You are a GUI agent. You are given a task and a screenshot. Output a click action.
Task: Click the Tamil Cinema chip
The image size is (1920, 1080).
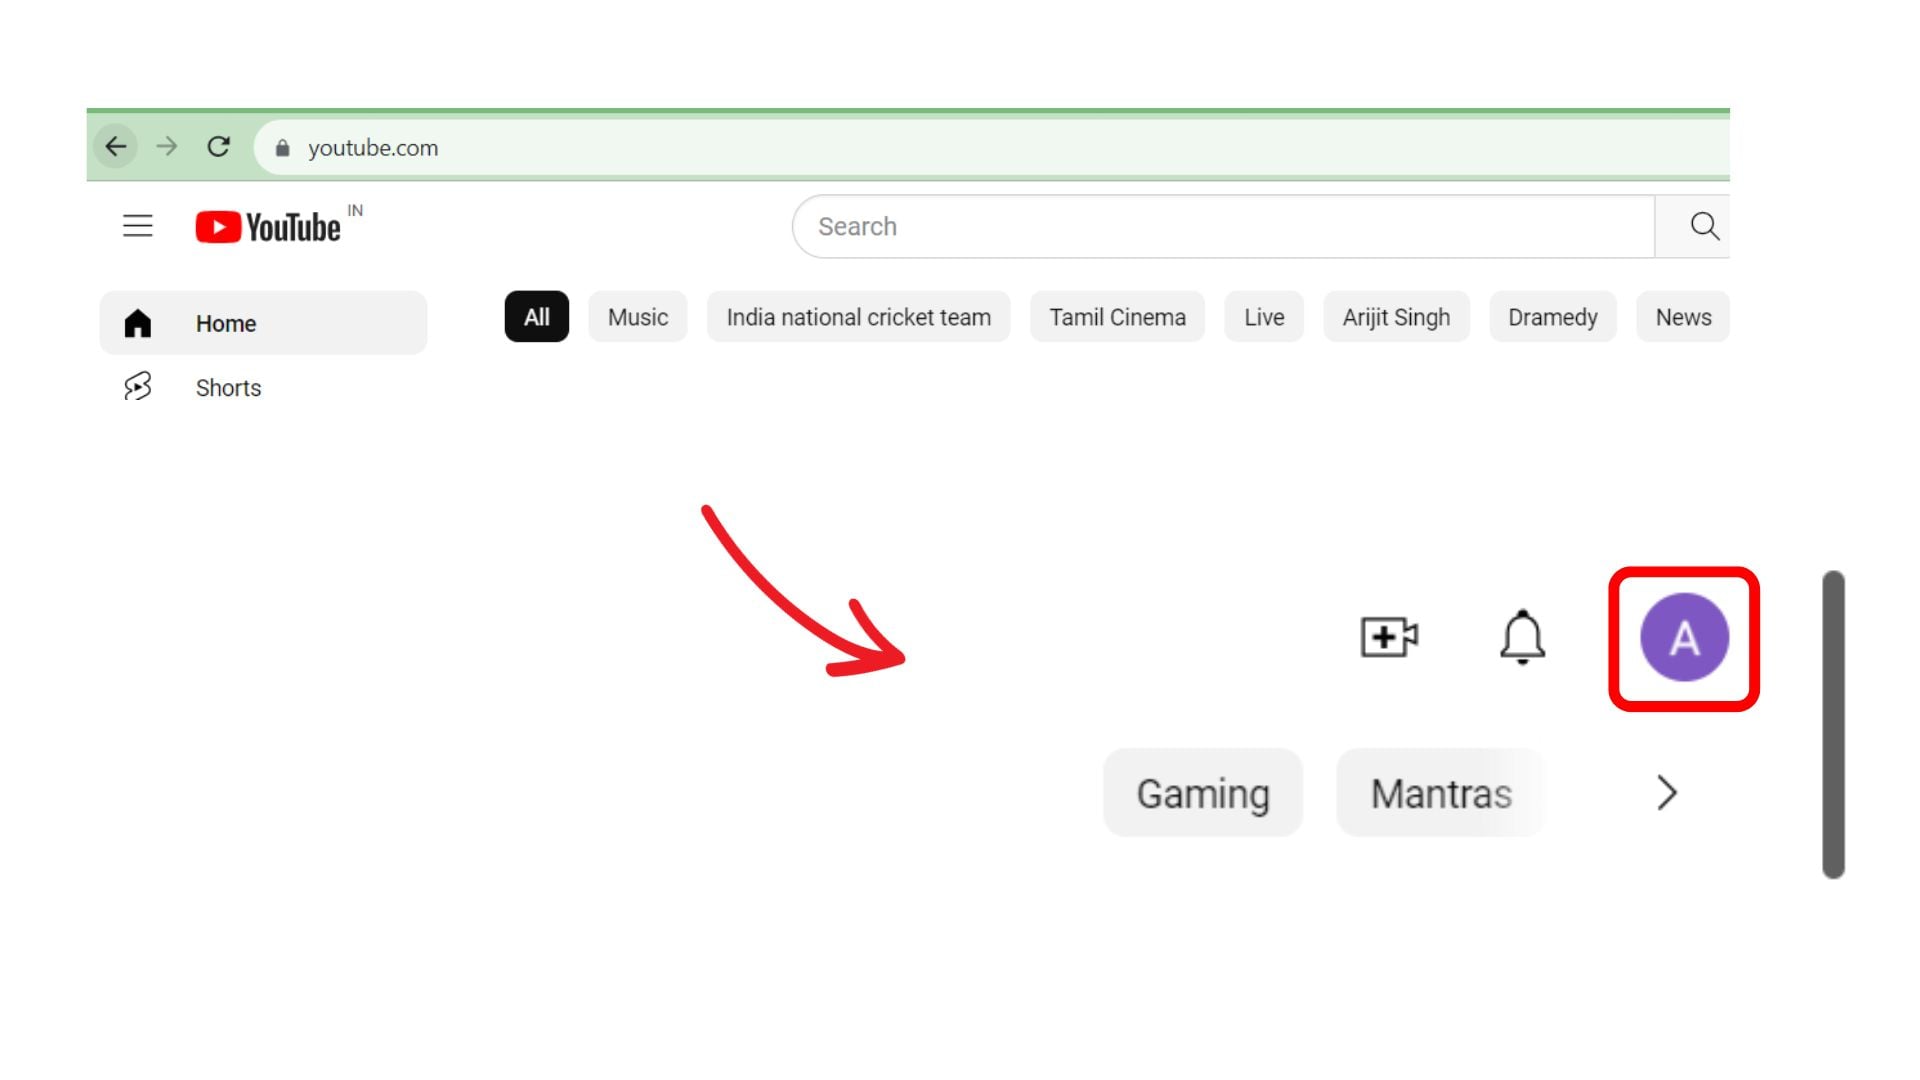[x=1117, y=316]
